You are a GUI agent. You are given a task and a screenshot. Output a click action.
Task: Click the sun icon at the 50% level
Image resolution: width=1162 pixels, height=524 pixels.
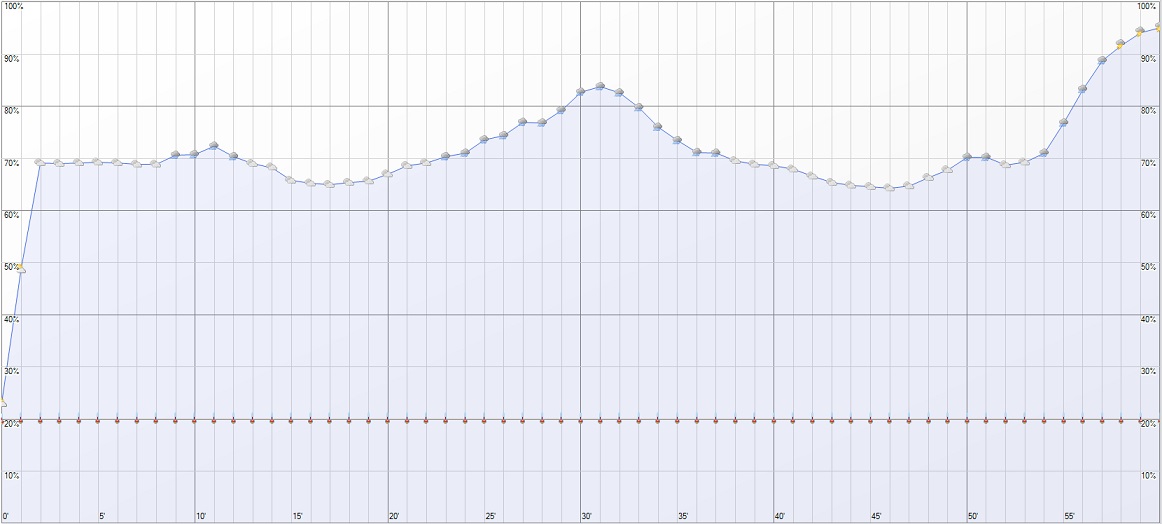point(20,267)
